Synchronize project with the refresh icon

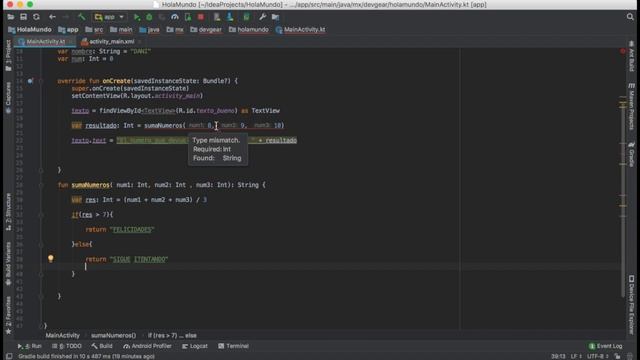(36, 17)
